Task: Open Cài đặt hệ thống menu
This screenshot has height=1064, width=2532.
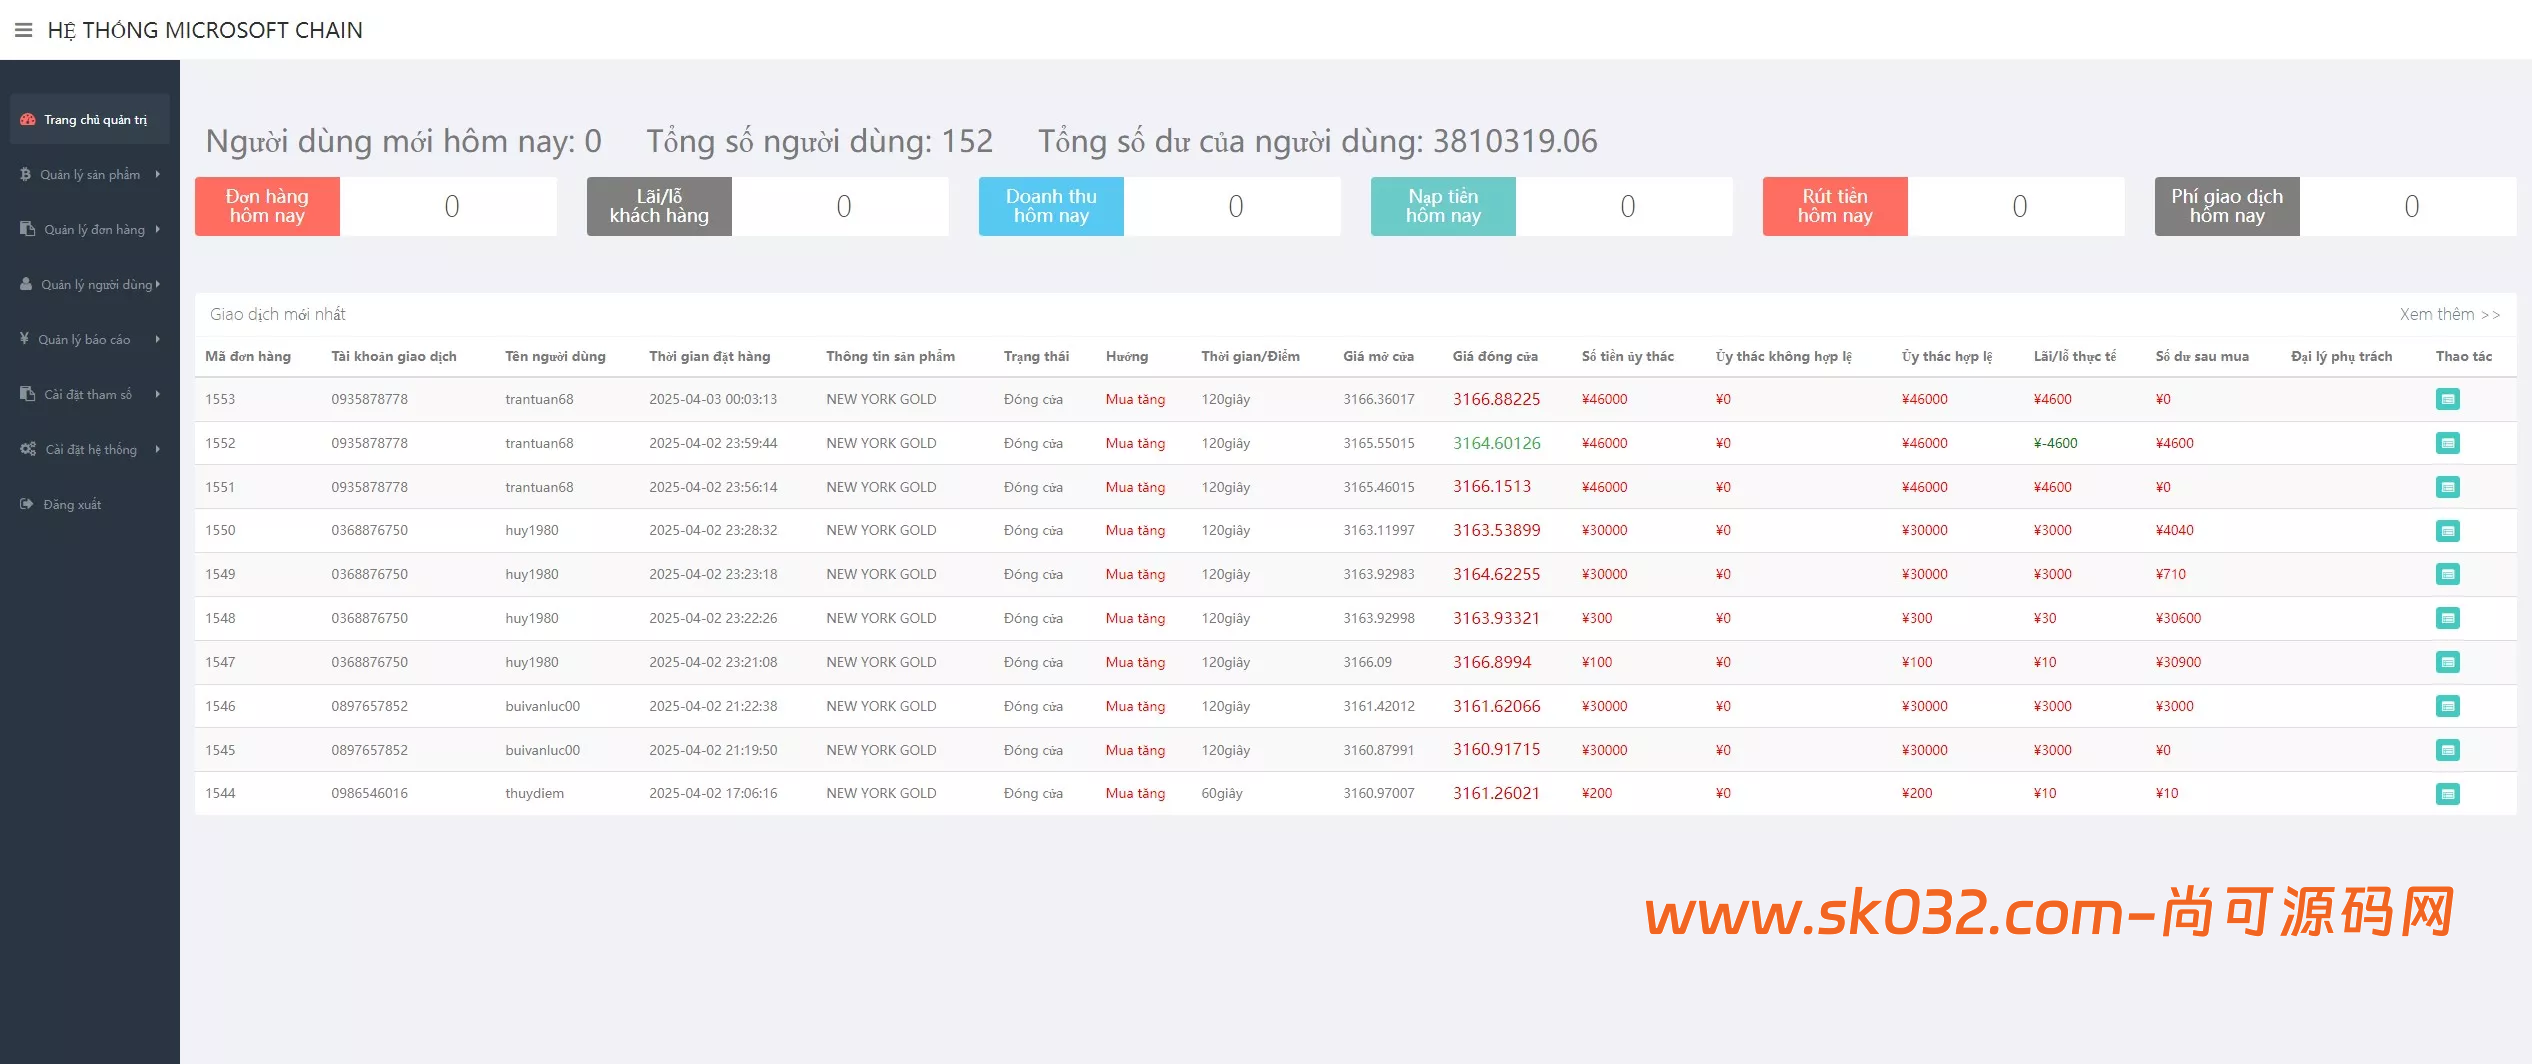Action: (x=90, y=450)
